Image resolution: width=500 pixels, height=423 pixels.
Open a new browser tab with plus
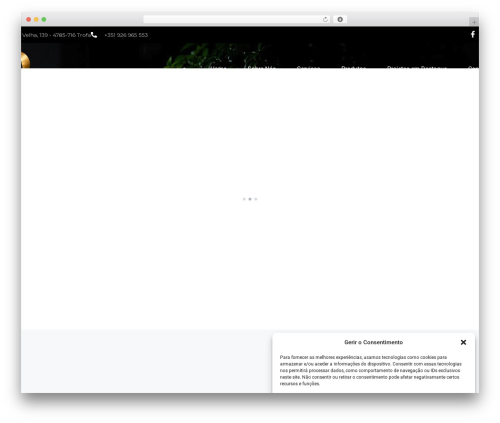pos(474,22)
